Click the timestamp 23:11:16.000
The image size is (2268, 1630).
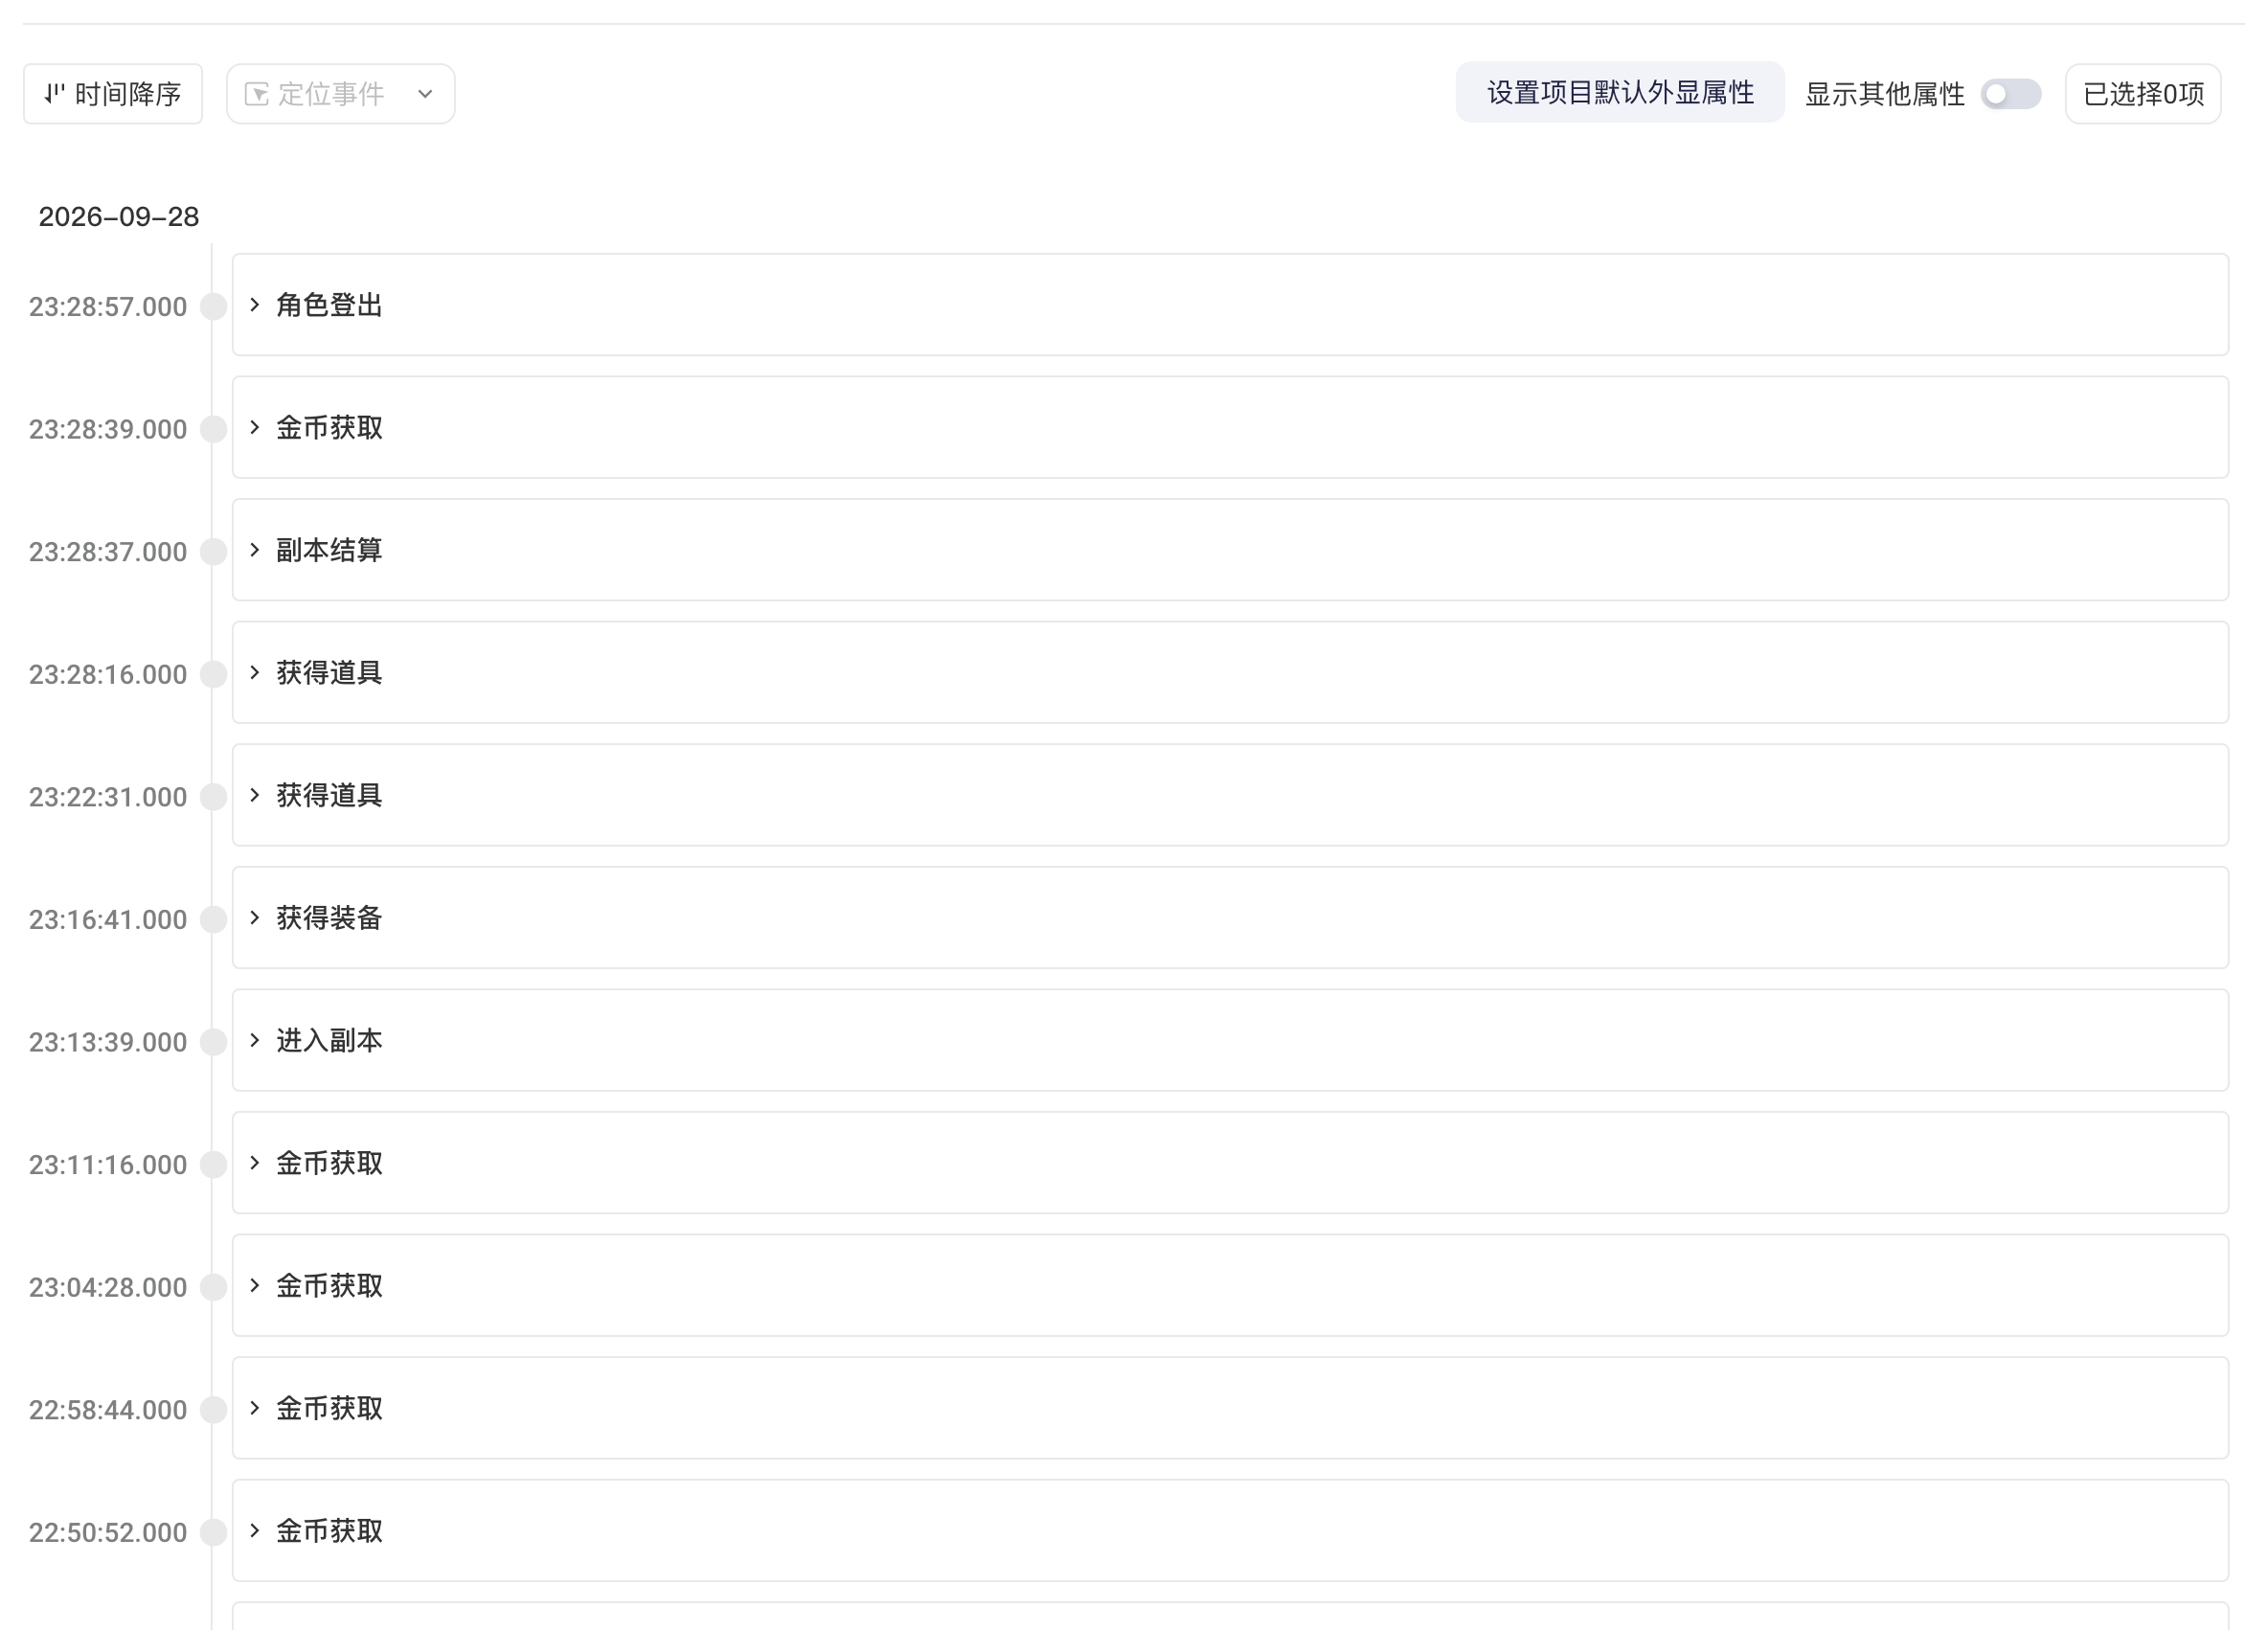click(108, 1165)
